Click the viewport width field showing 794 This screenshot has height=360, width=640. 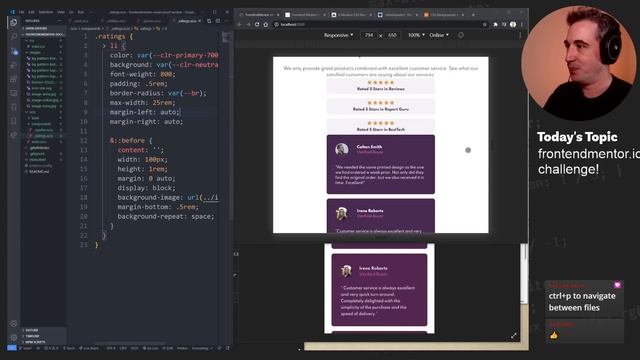point(369,35)
